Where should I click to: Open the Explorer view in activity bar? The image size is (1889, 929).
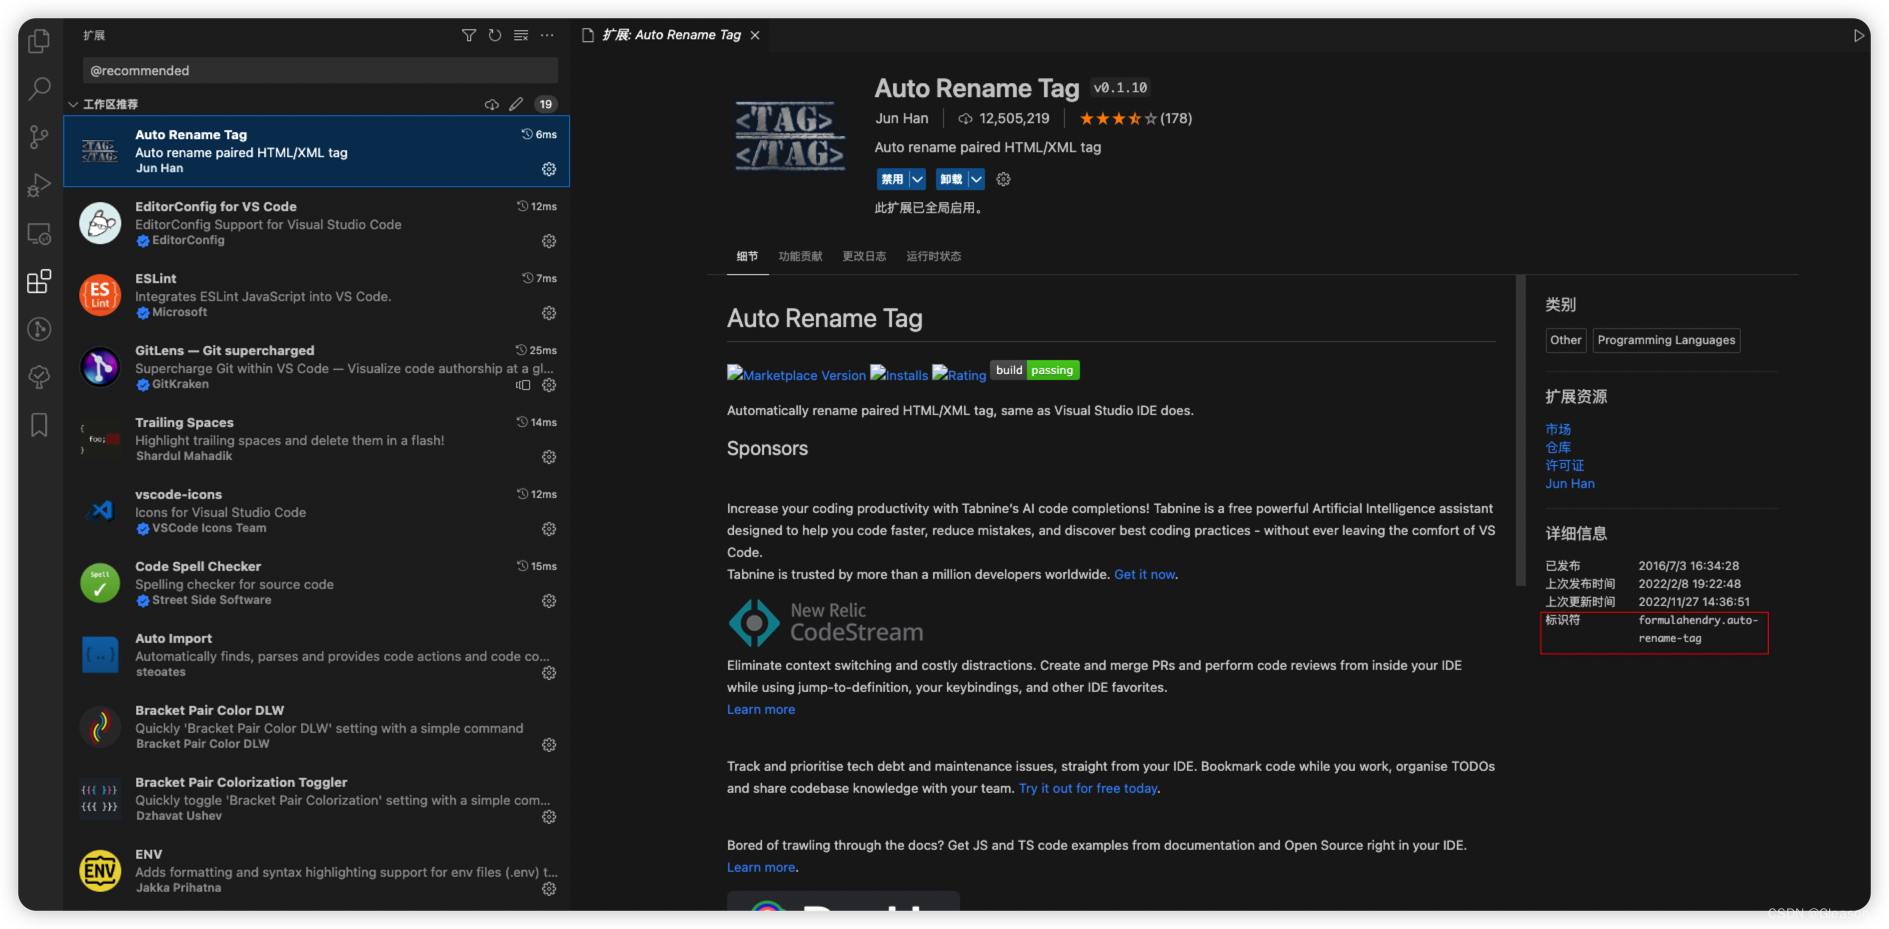pyautogui.click(x=39, y=41)
